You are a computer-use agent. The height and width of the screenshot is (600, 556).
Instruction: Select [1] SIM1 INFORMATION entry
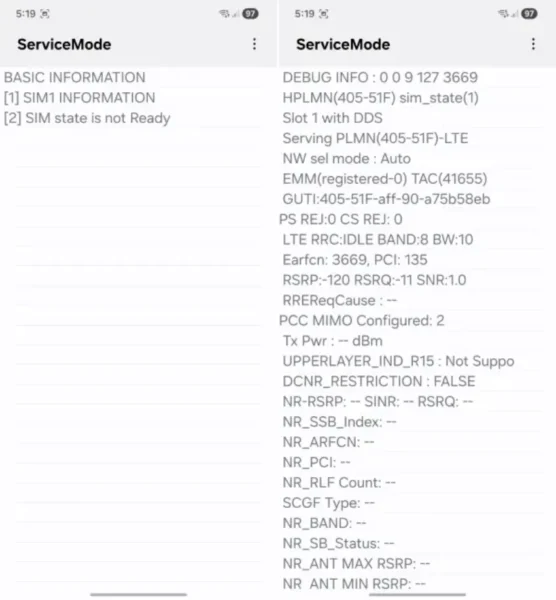[x=80, y=98]
